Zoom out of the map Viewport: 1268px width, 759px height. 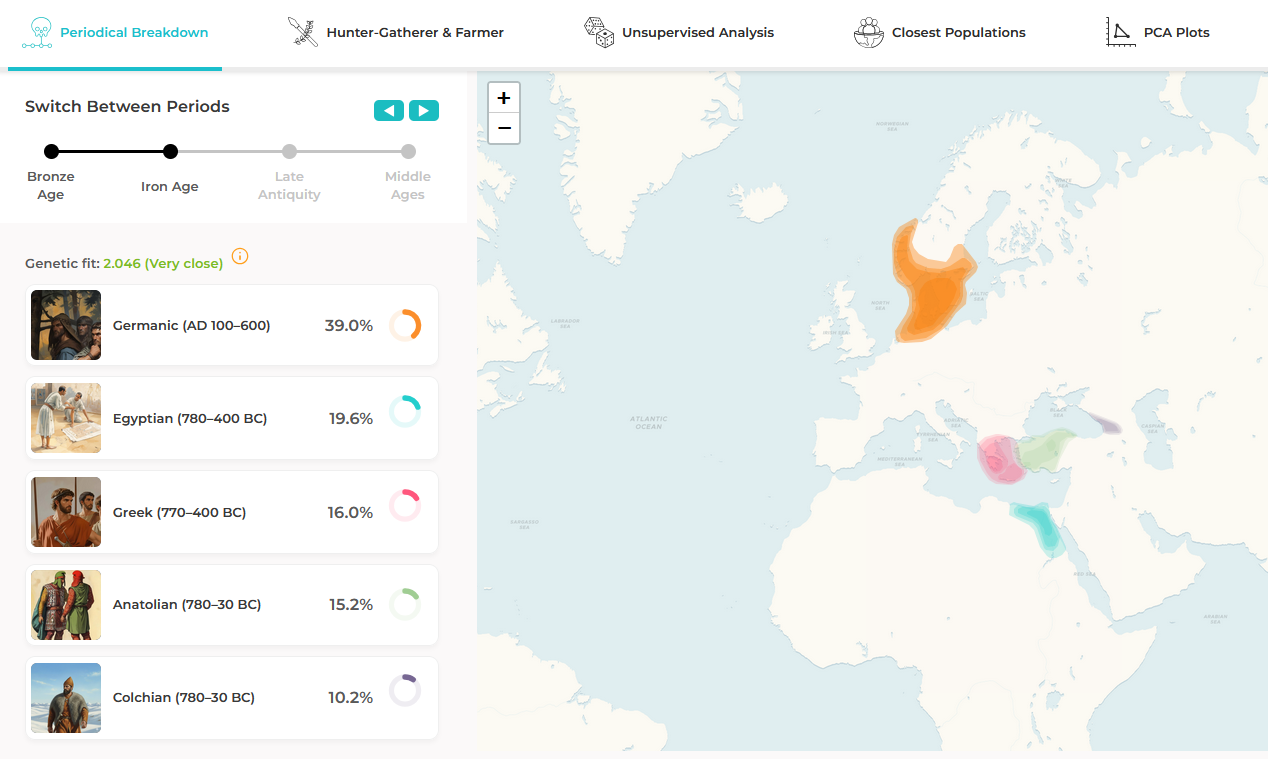(504, 128)
